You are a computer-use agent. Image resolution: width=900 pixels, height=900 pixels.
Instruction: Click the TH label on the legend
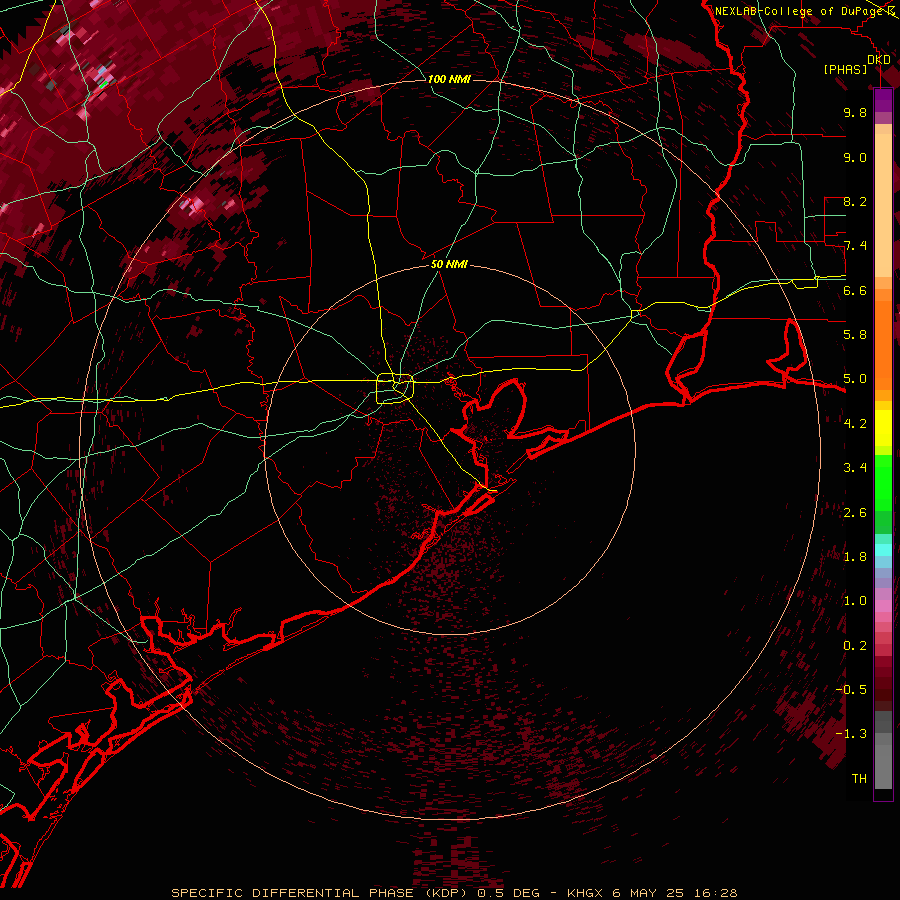tap(859, 778)
